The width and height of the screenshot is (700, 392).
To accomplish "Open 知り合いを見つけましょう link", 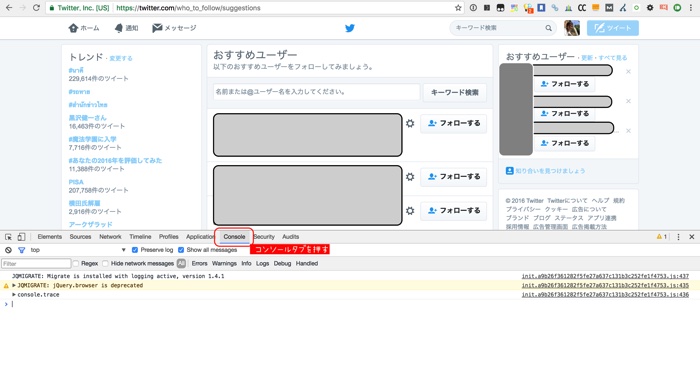I will tap(550, 171).
